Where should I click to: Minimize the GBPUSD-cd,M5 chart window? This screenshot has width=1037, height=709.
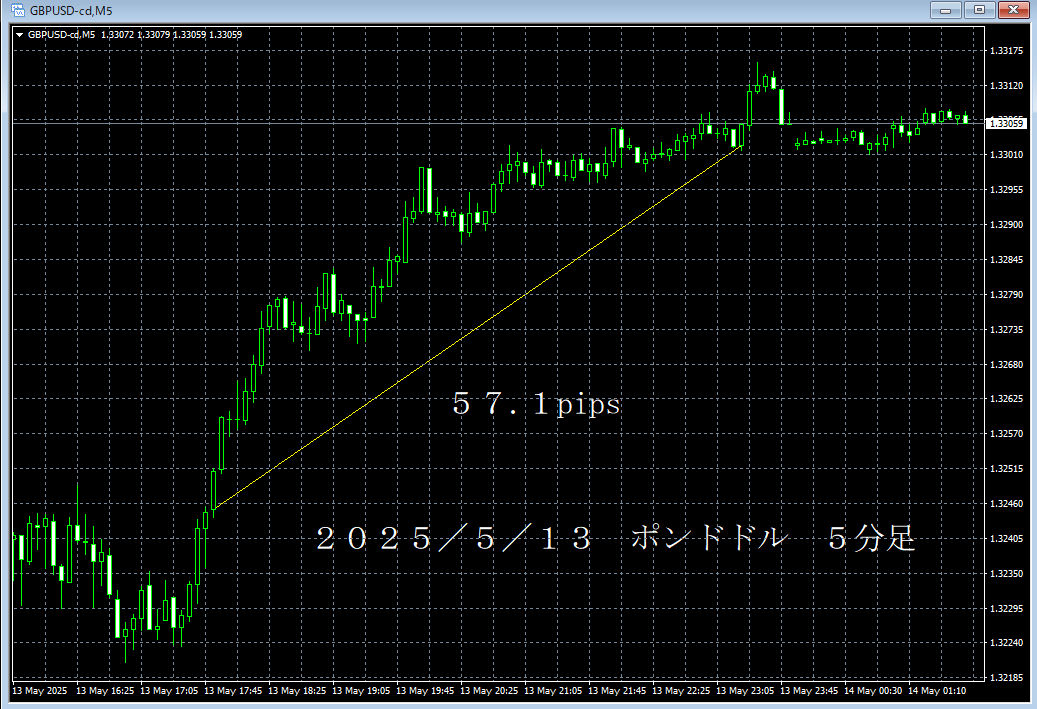946,10
